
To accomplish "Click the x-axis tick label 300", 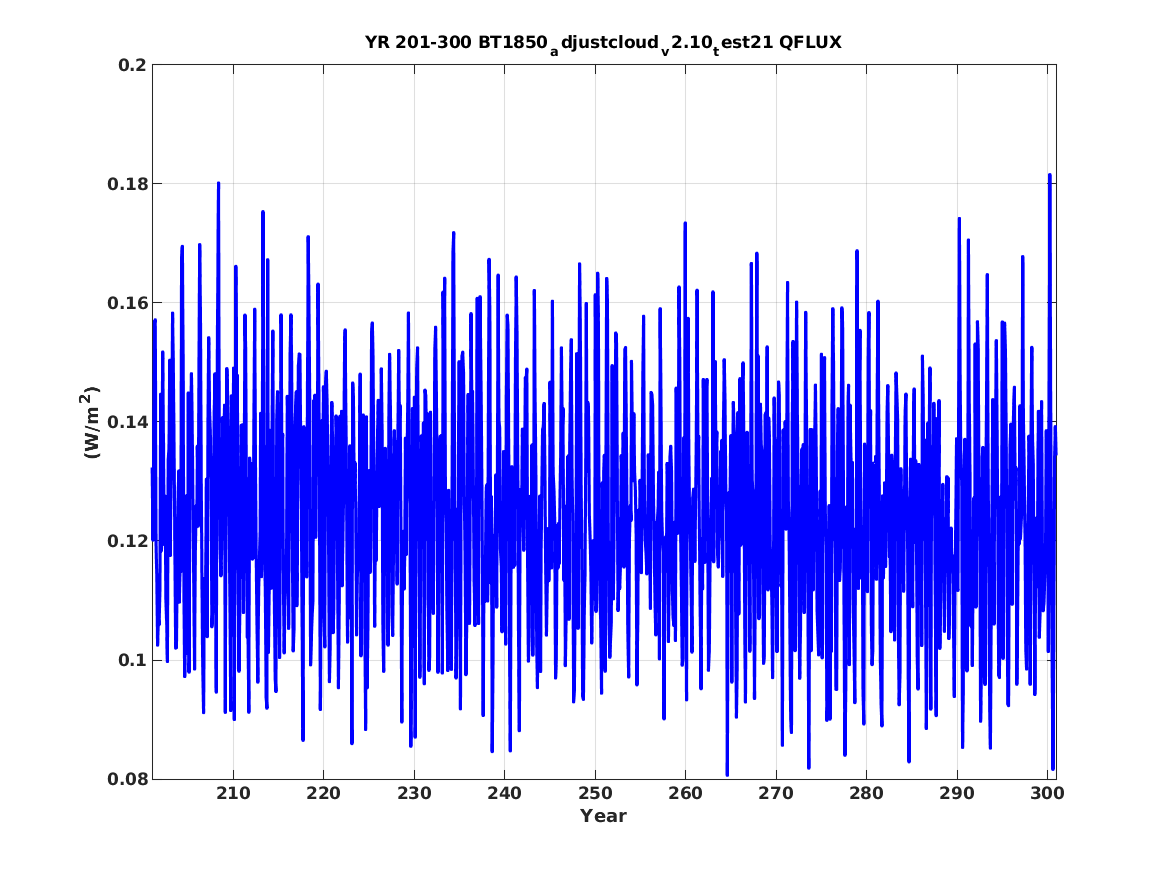I will tap(1047, 793).
